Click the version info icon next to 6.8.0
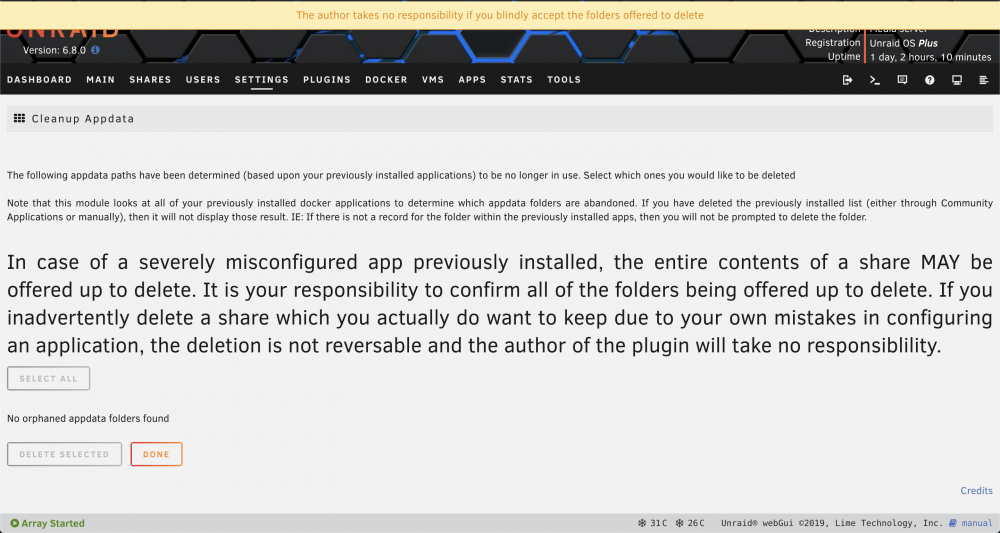 coord(95,50)
